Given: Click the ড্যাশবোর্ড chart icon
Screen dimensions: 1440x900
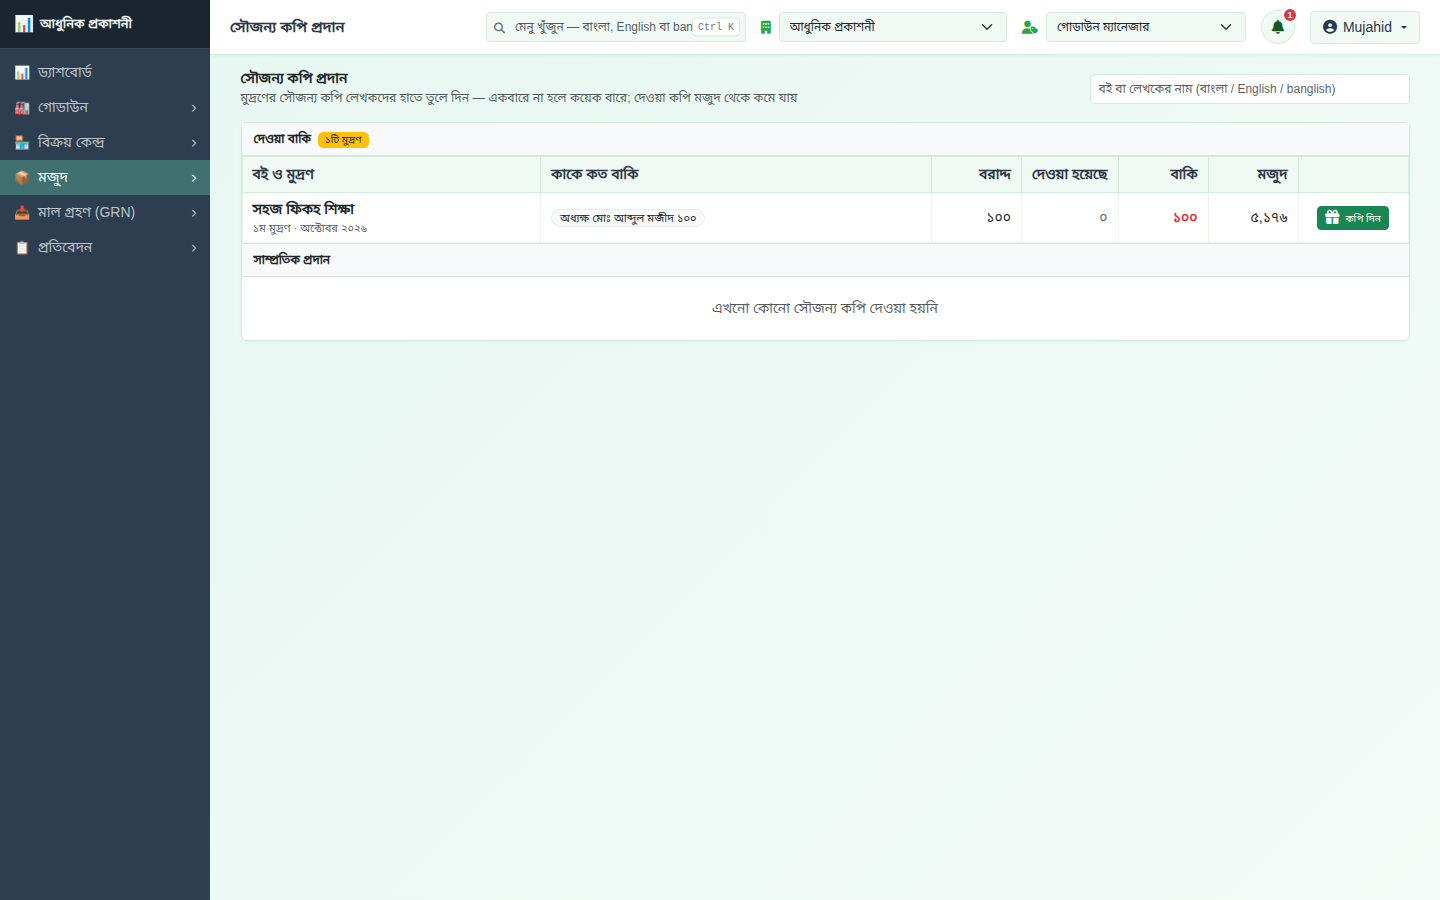Looking at the screenshot, I should click(22, 73).
